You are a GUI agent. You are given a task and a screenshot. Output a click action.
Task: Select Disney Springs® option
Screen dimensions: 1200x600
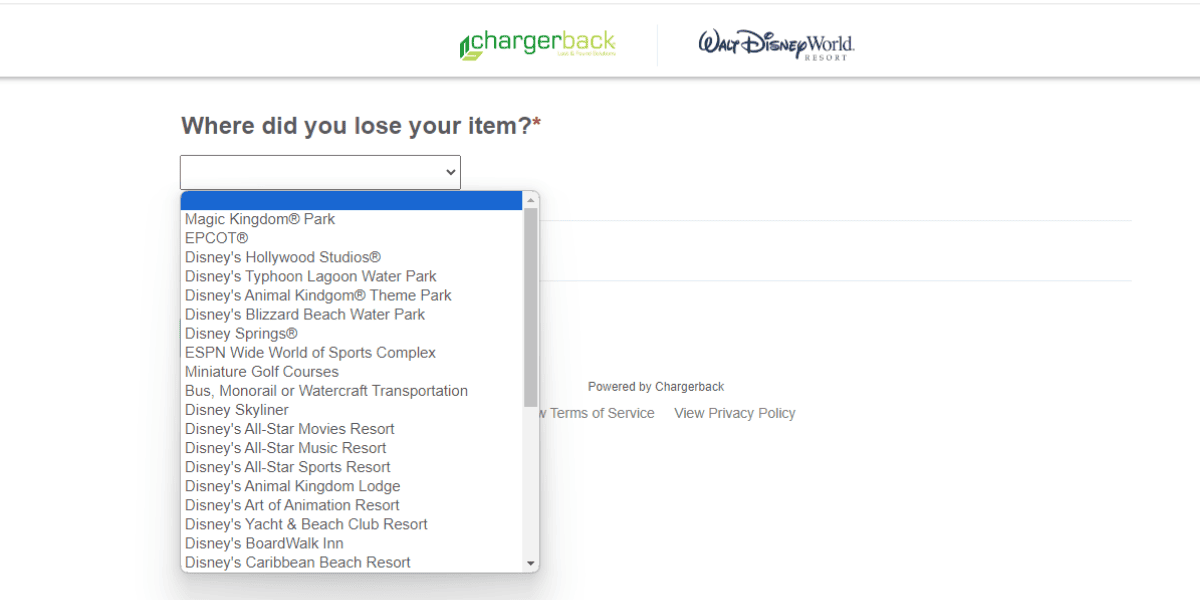click(x=352, y=333)
